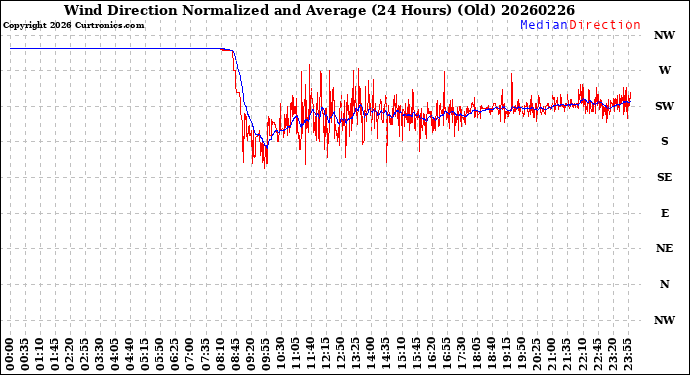Image resolution: width=690 pixels, height=375 pixels.
Task: Click the 11:40 time label
Action: coord(311,354)
